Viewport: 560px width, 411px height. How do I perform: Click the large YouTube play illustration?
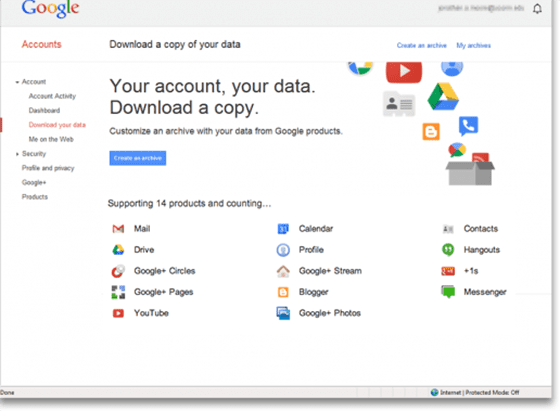(404, 72)
